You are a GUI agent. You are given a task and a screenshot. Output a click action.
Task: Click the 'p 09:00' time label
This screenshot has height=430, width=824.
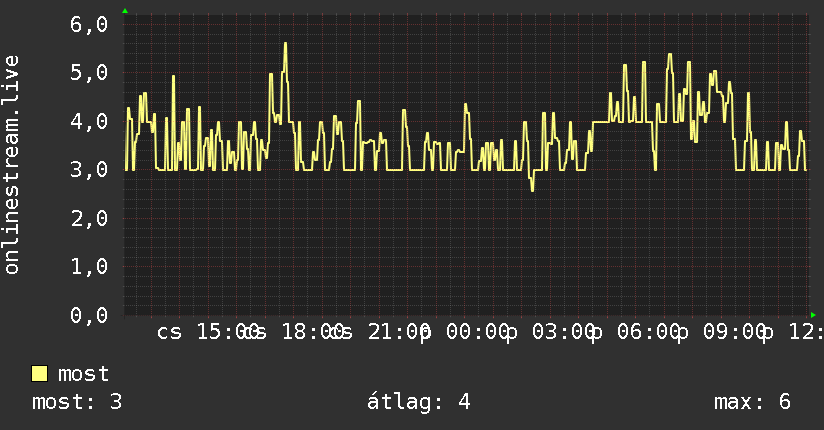point(721,332)
